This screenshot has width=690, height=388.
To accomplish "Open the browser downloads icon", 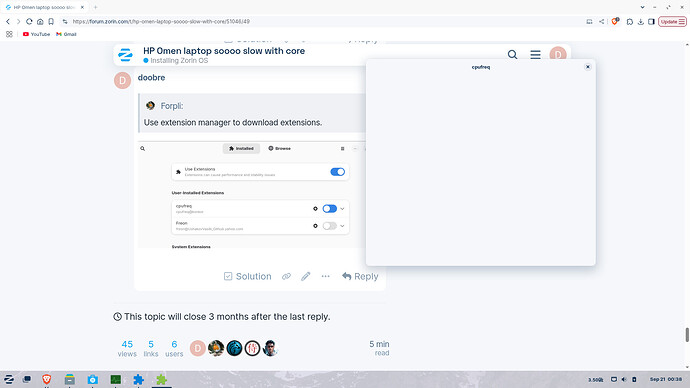I will pos(641,22).
